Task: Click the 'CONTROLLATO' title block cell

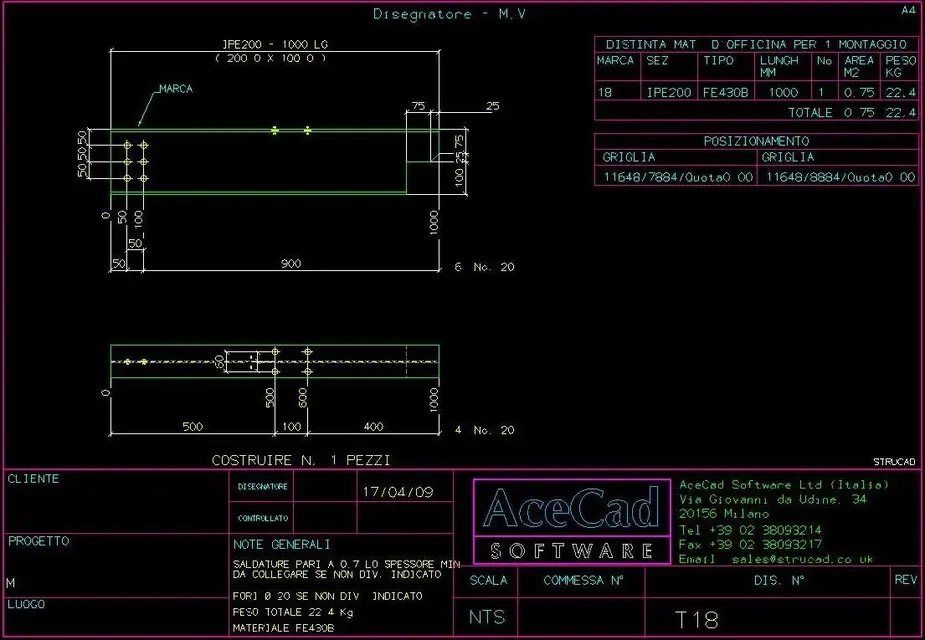Action: 263,518
